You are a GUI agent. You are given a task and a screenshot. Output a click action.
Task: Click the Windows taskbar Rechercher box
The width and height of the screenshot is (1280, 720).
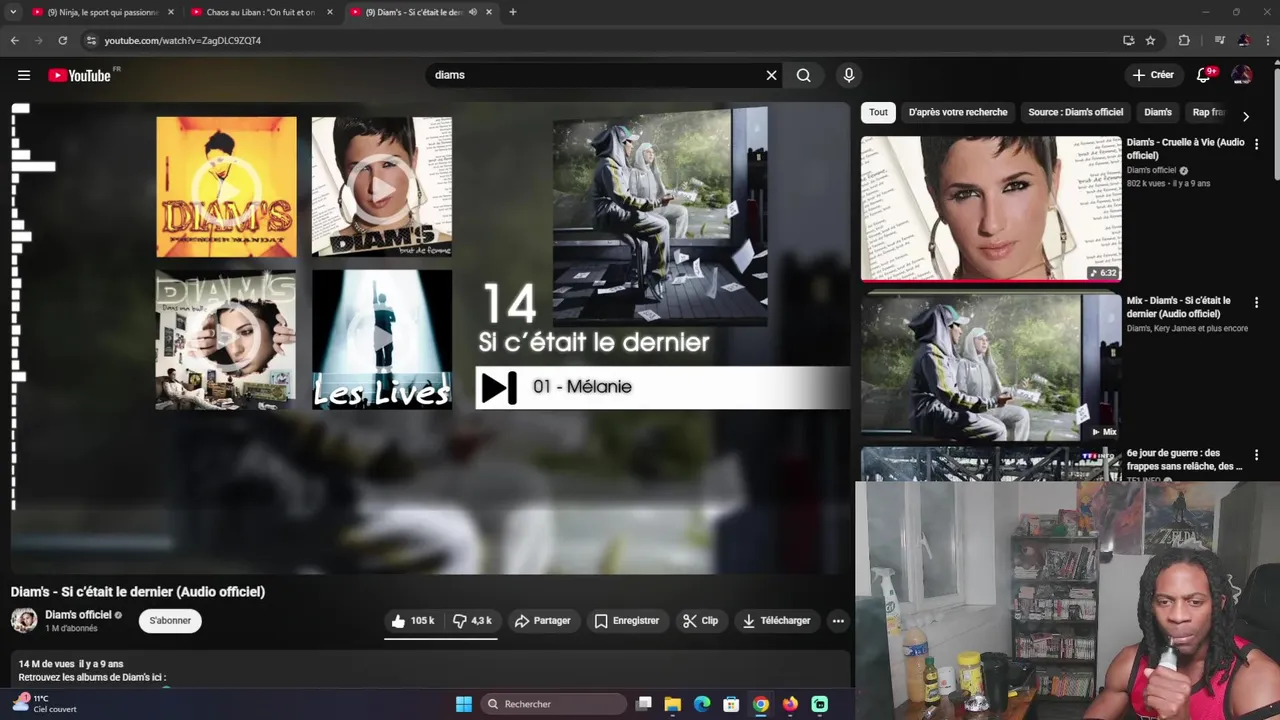point(556,704)
